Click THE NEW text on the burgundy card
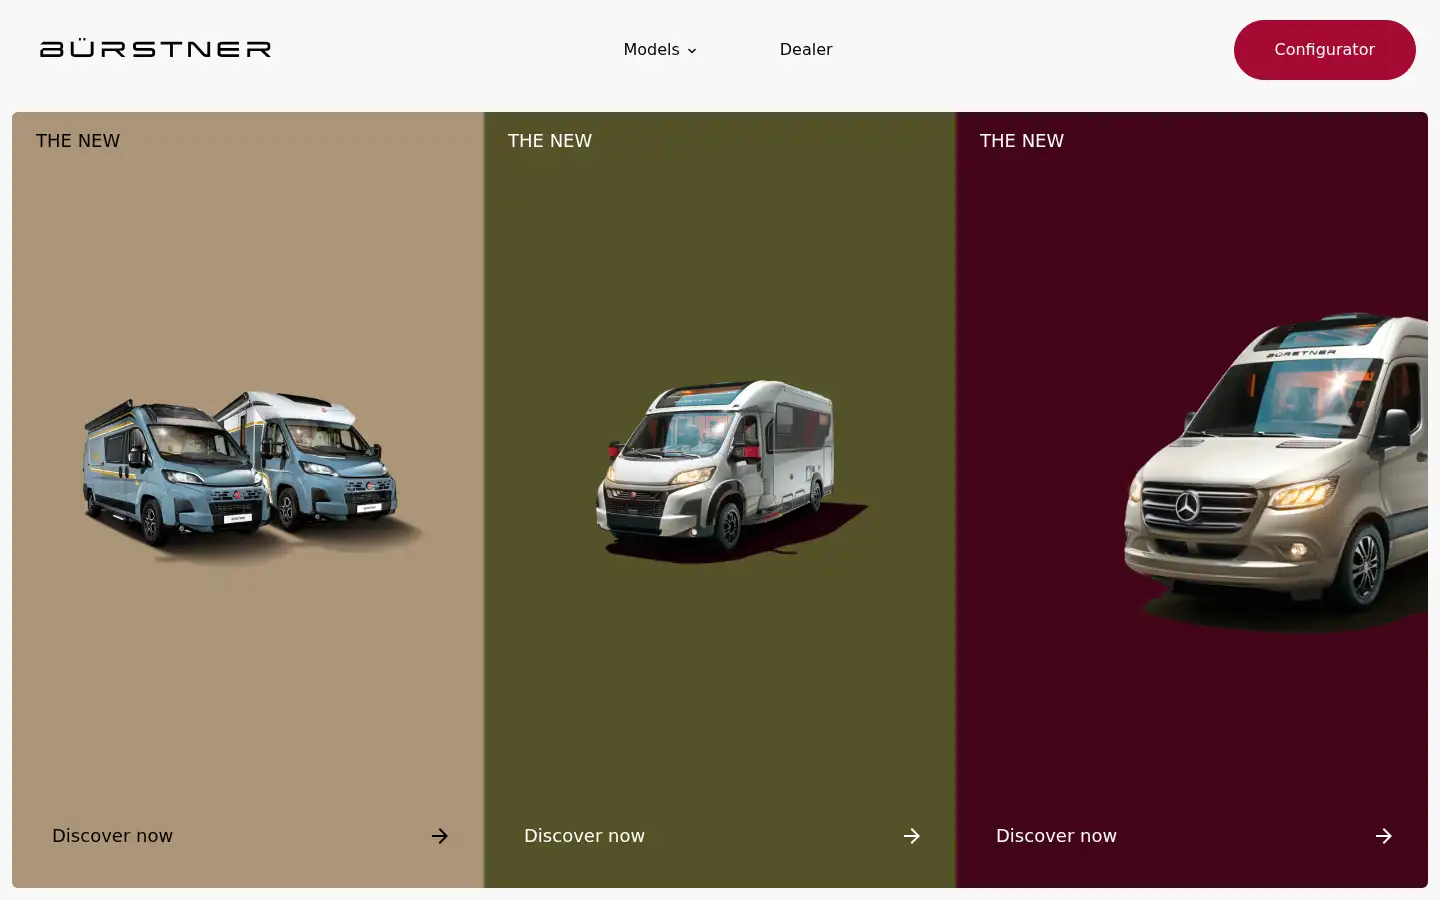The width and height of the screenshot is (1440, 900). pos(1022,141)
